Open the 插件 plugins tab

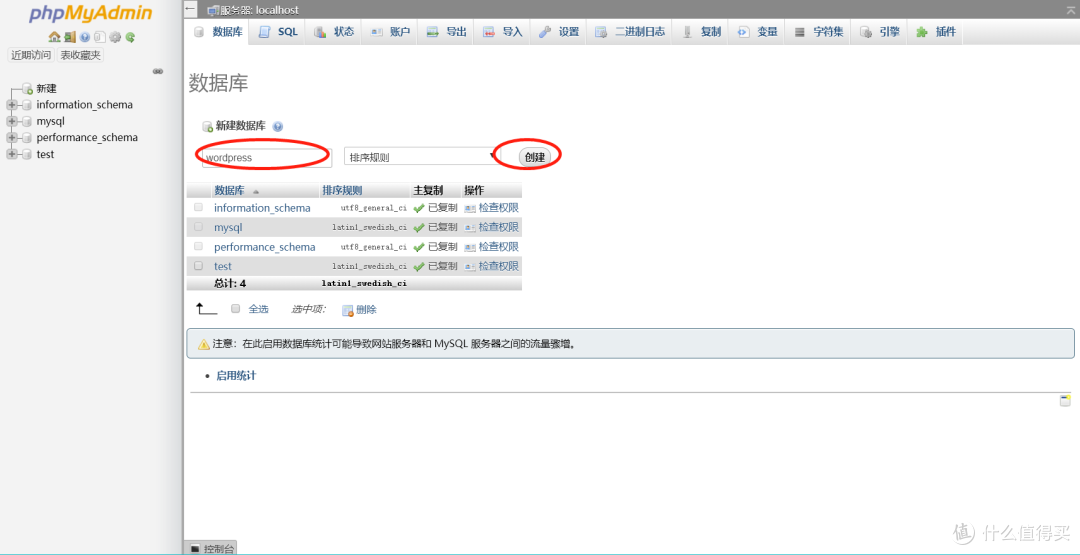click(x=935, y=32)
